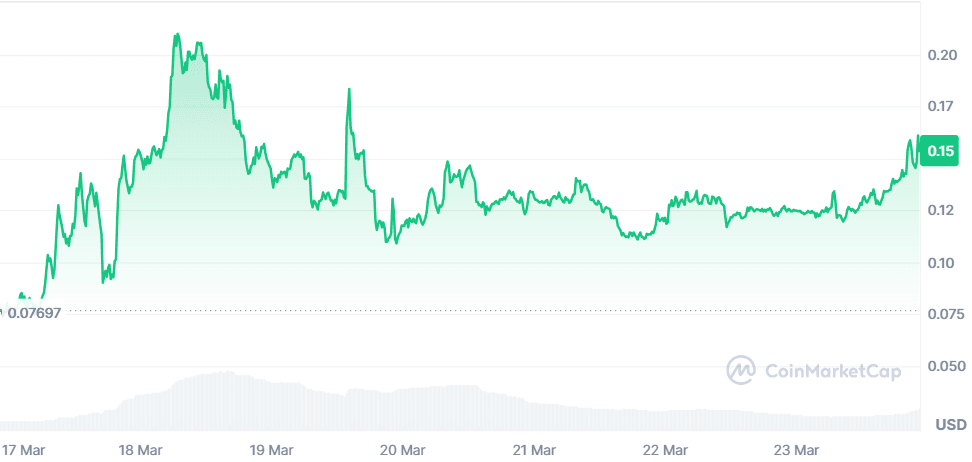The height and width of the screenshot is (462, 972).
Task: Click the 0.07697 starting price label
Action: tap(34, 313)
